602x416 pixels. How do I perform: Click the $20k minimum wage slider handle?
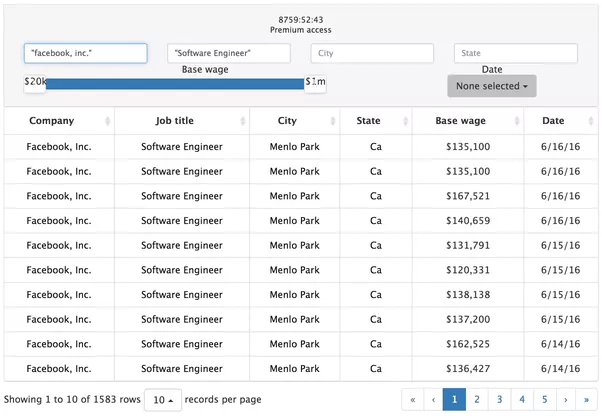[35, 83]
